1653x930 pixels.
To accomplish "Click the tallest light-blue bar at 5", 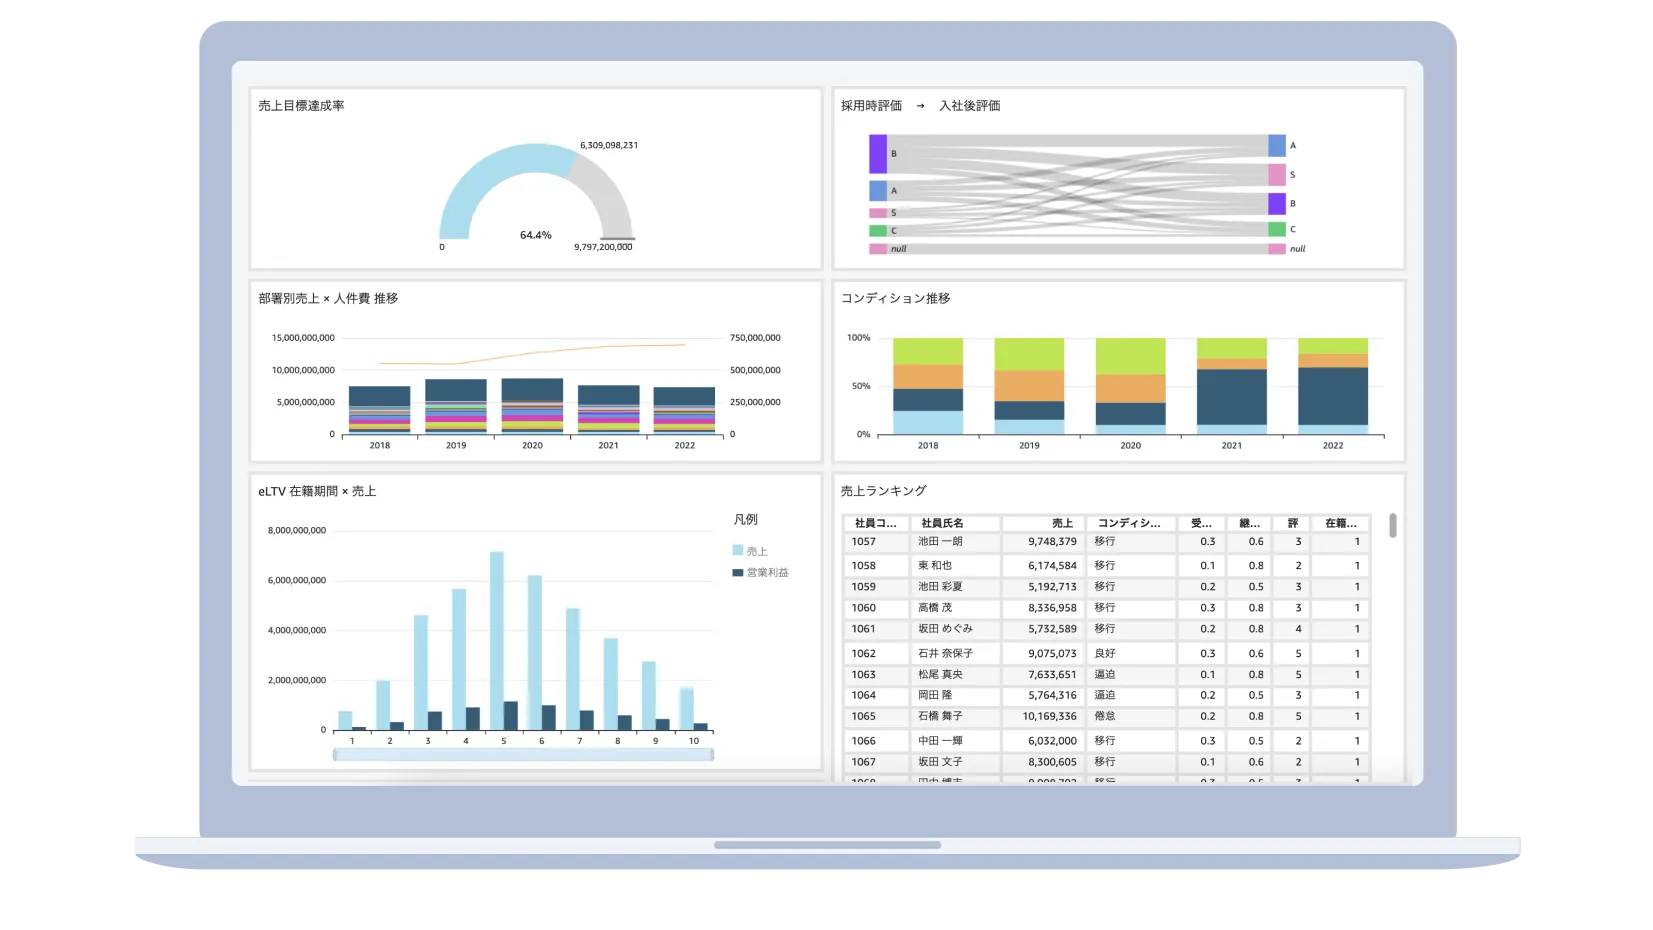I will click(x=497, y=640).
